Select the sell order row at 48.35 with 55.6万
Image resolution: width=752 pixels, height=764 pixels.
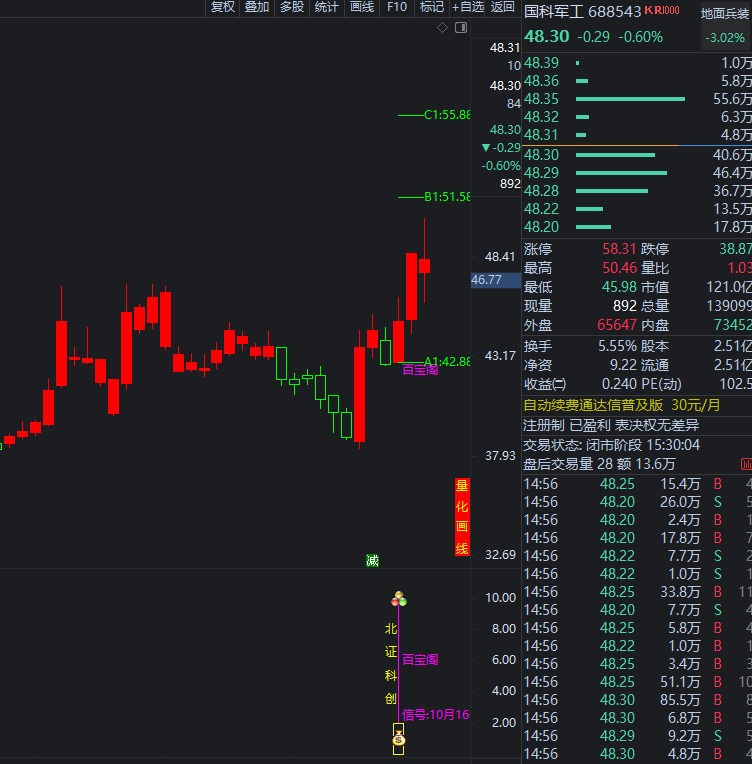[637, 99]
